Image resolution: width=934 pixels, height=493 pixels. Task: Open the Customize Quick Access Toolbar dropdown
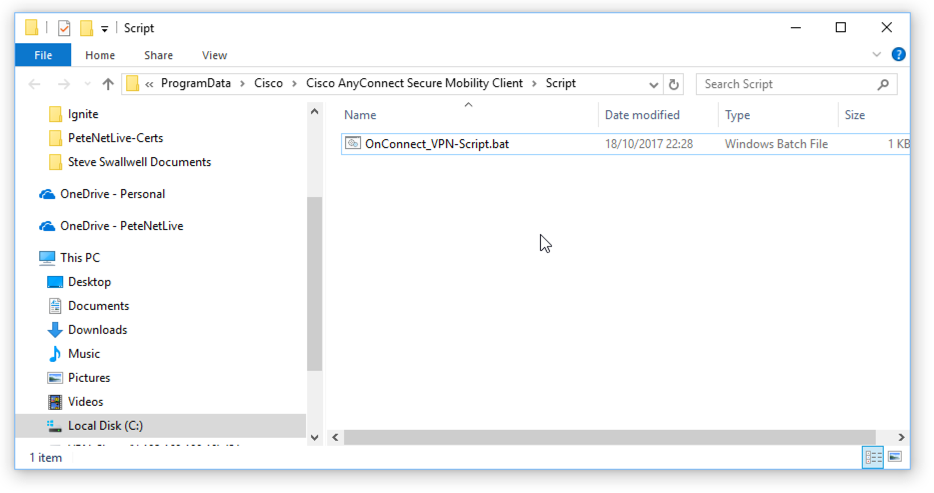click(x=104, y=29)
